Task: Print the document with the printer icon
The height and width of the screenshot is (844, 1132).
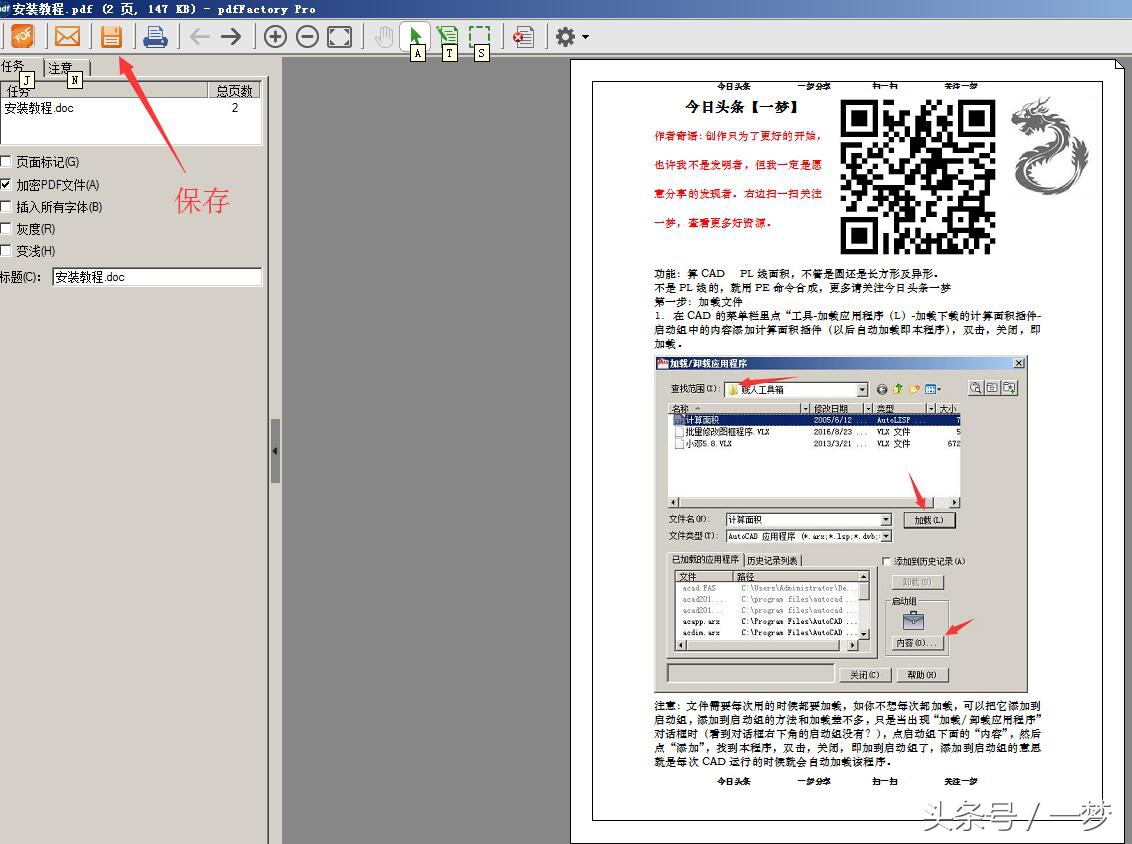Action: (x=155, y=36)
